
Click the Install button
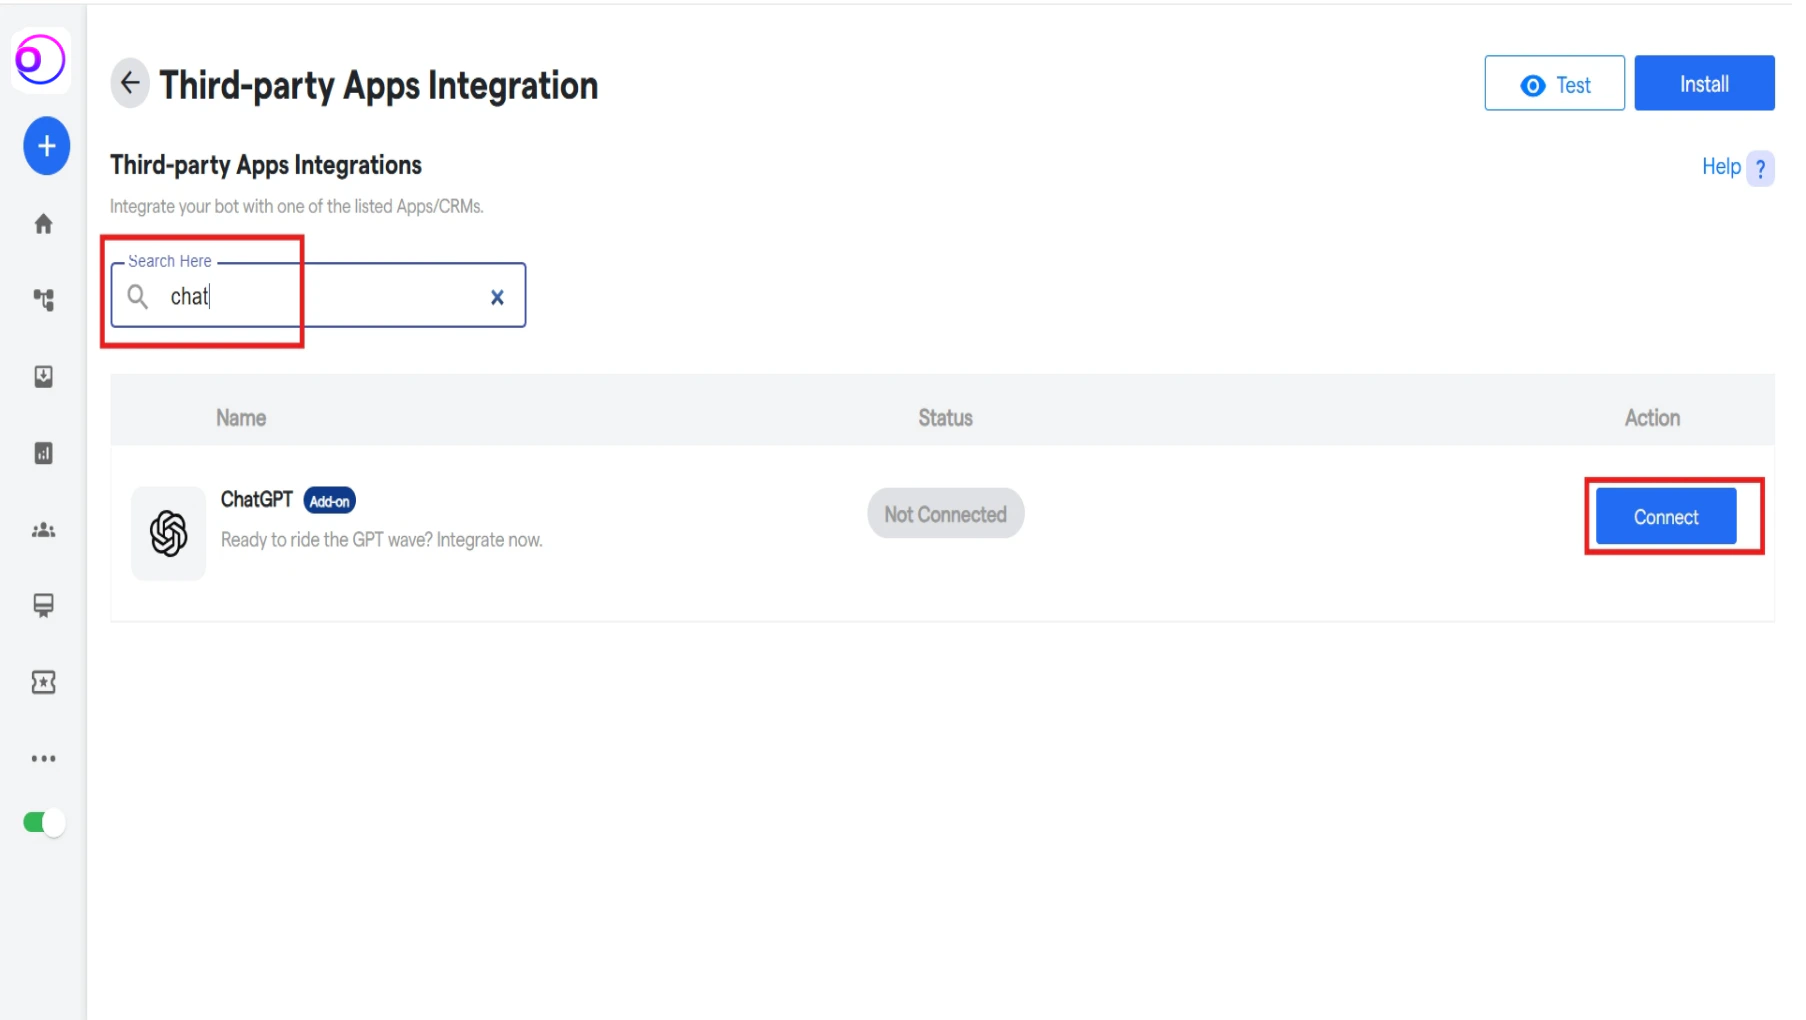1704,84
